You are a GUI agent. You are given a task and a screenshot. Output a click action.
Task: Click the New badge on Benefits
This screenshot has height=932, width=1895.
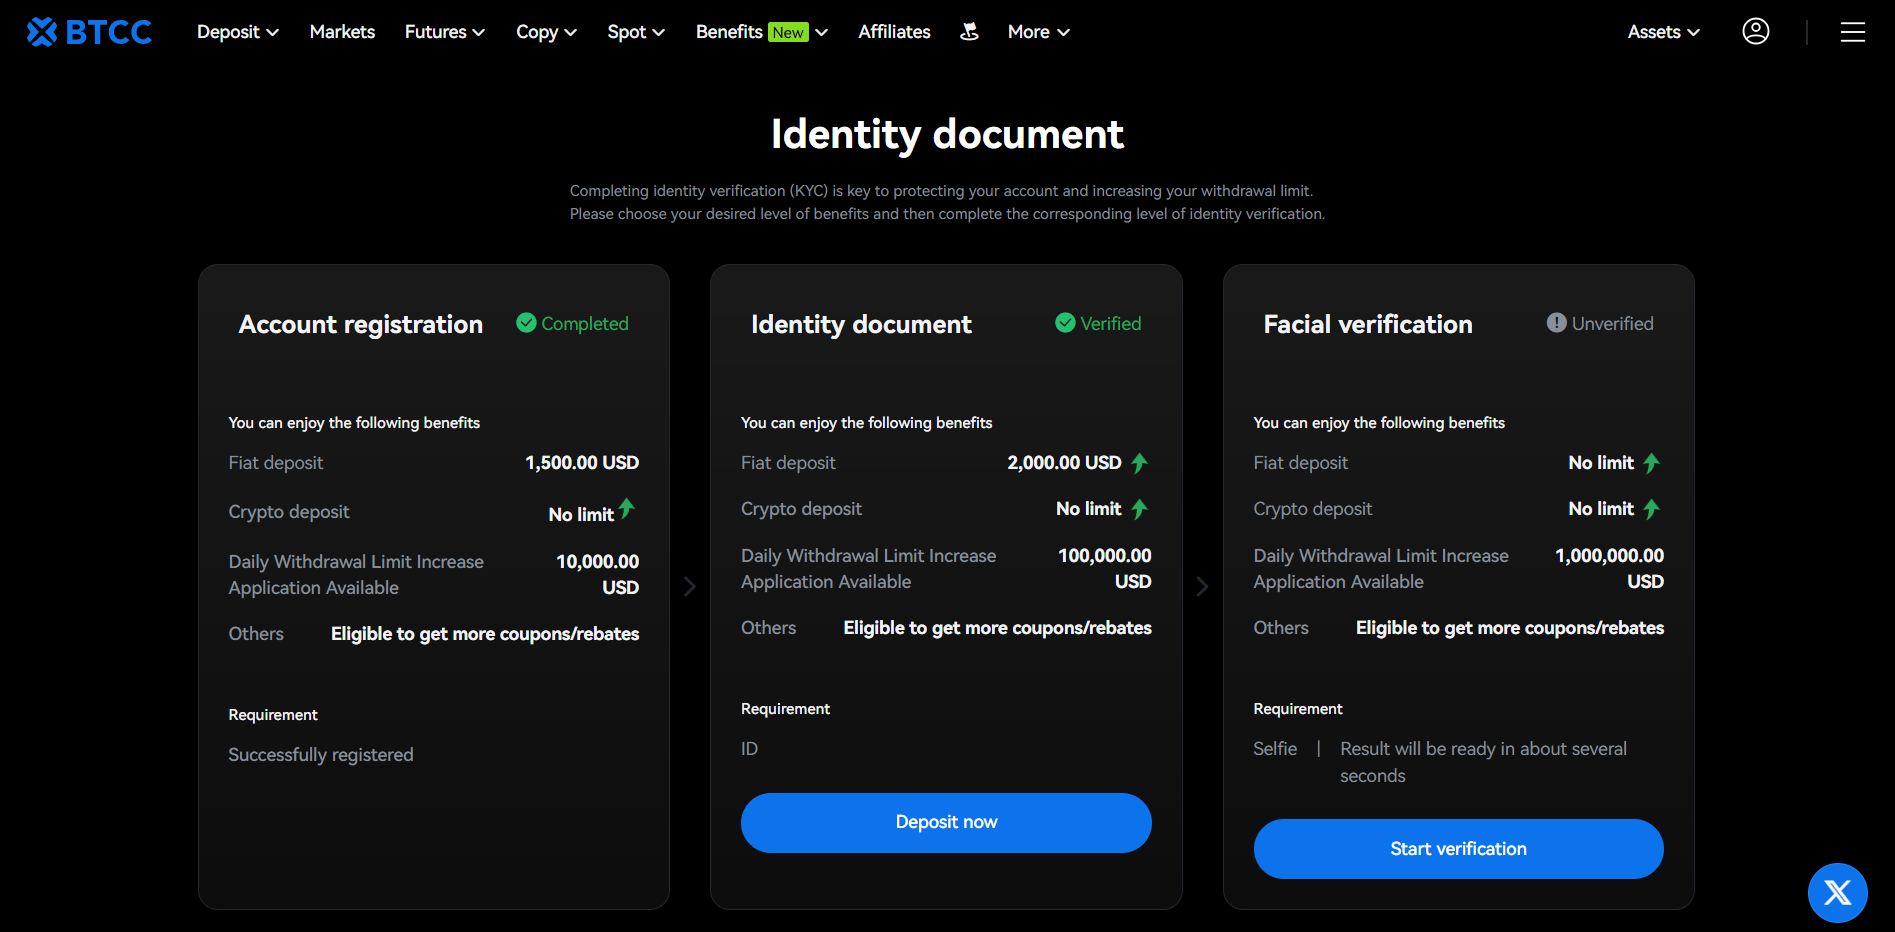[788, 33]
